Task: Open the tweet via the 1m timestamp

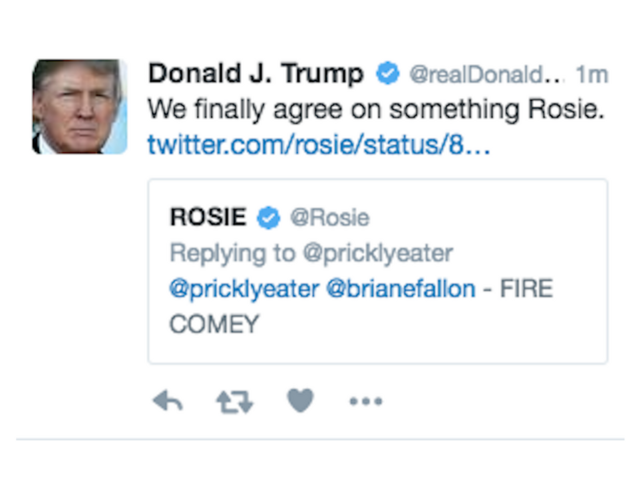Action: [592, 75]
